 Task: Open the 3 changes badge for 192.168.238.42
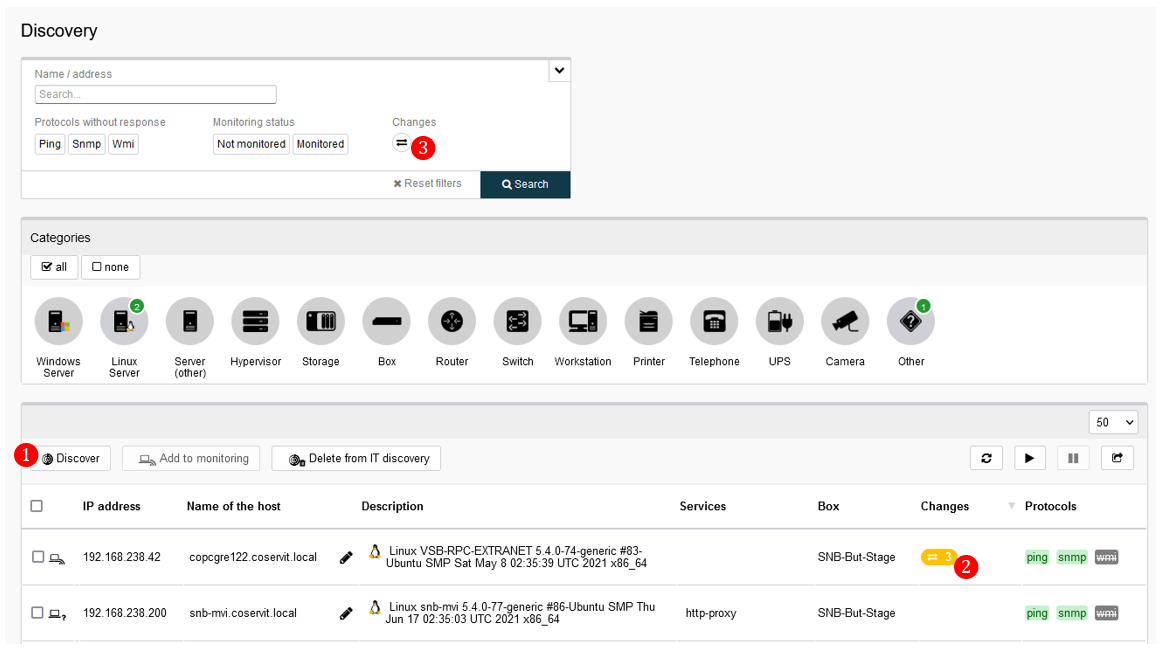938,557
